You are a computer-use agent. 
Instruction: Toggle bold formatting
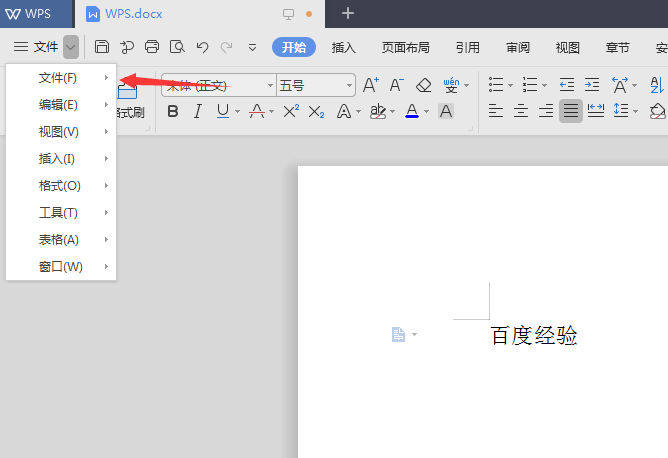click(x=173, y=112)
